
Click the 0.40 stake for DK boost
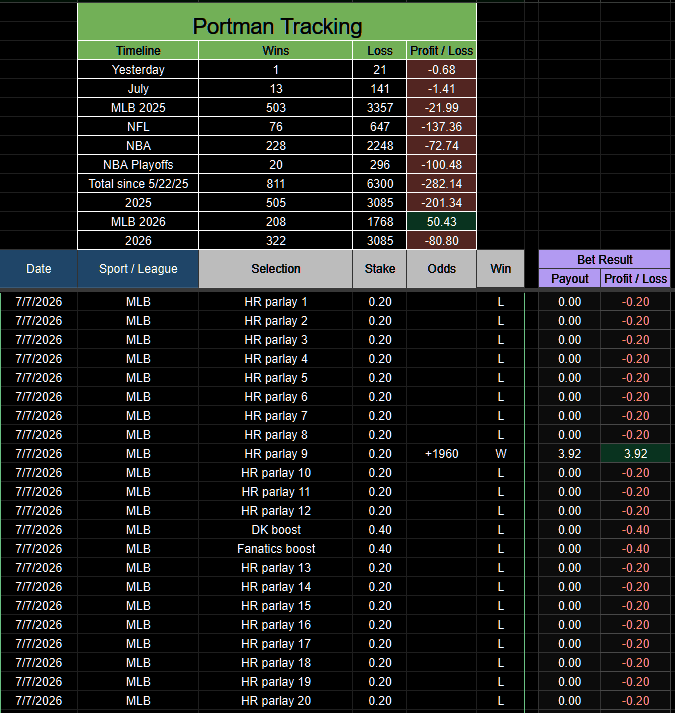click(380, 530)
